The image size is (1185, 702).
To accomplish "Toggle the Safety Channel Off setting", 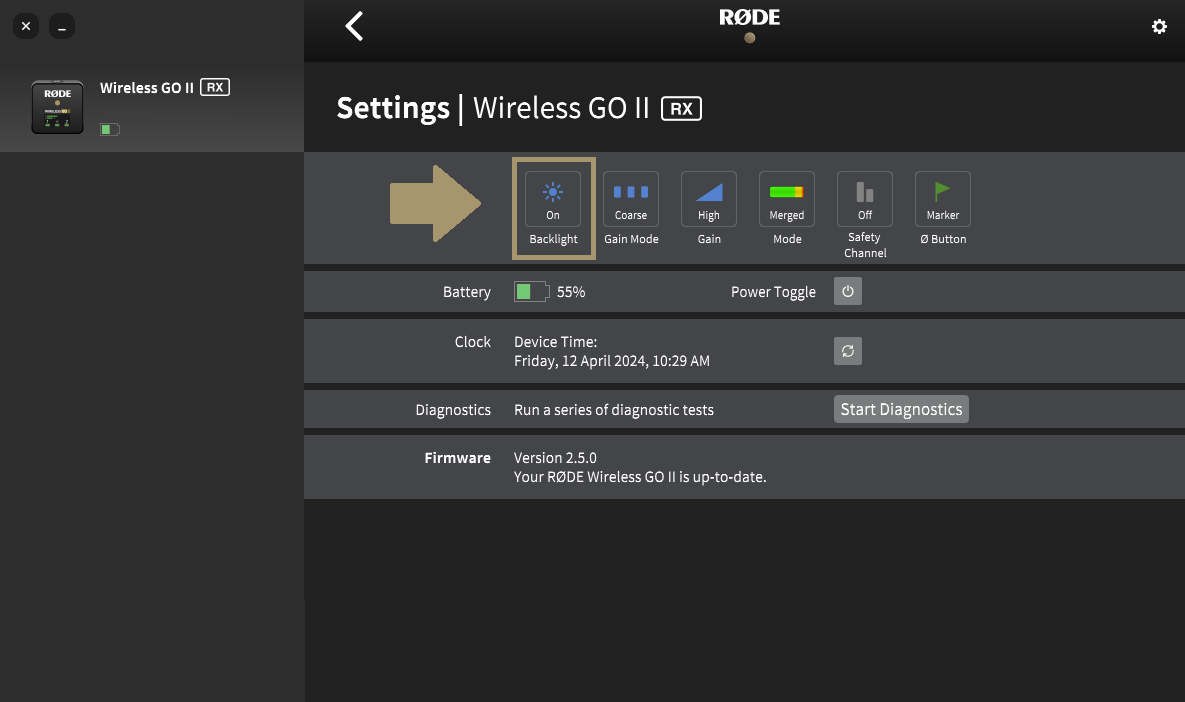I will tap(865, 199).
